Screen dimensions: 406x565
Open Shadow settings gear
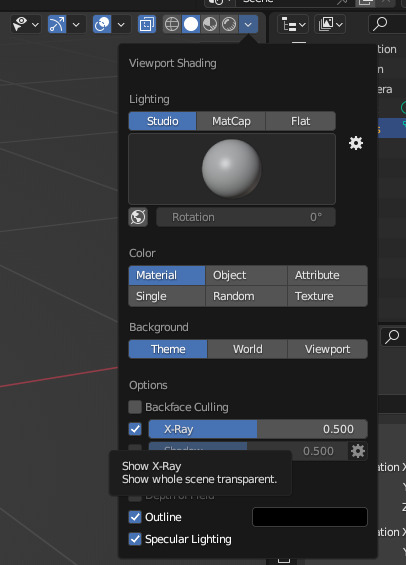(358, 451)
